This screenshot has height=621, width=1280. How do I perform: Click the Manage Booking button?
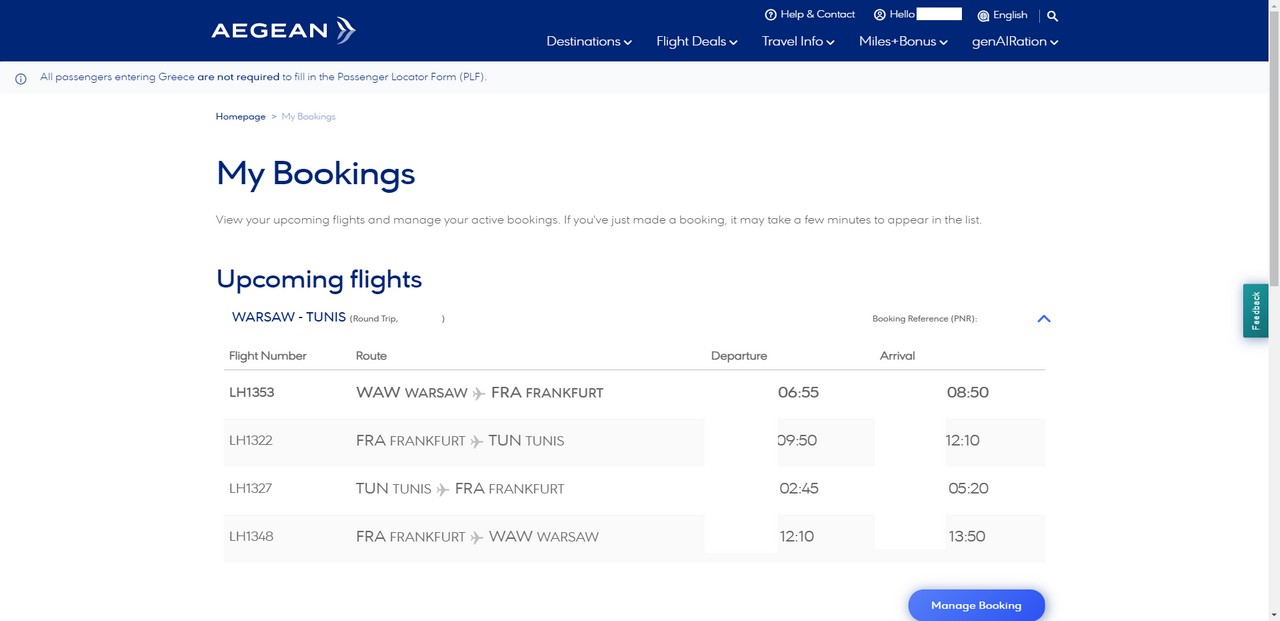[x=976, y=605]
